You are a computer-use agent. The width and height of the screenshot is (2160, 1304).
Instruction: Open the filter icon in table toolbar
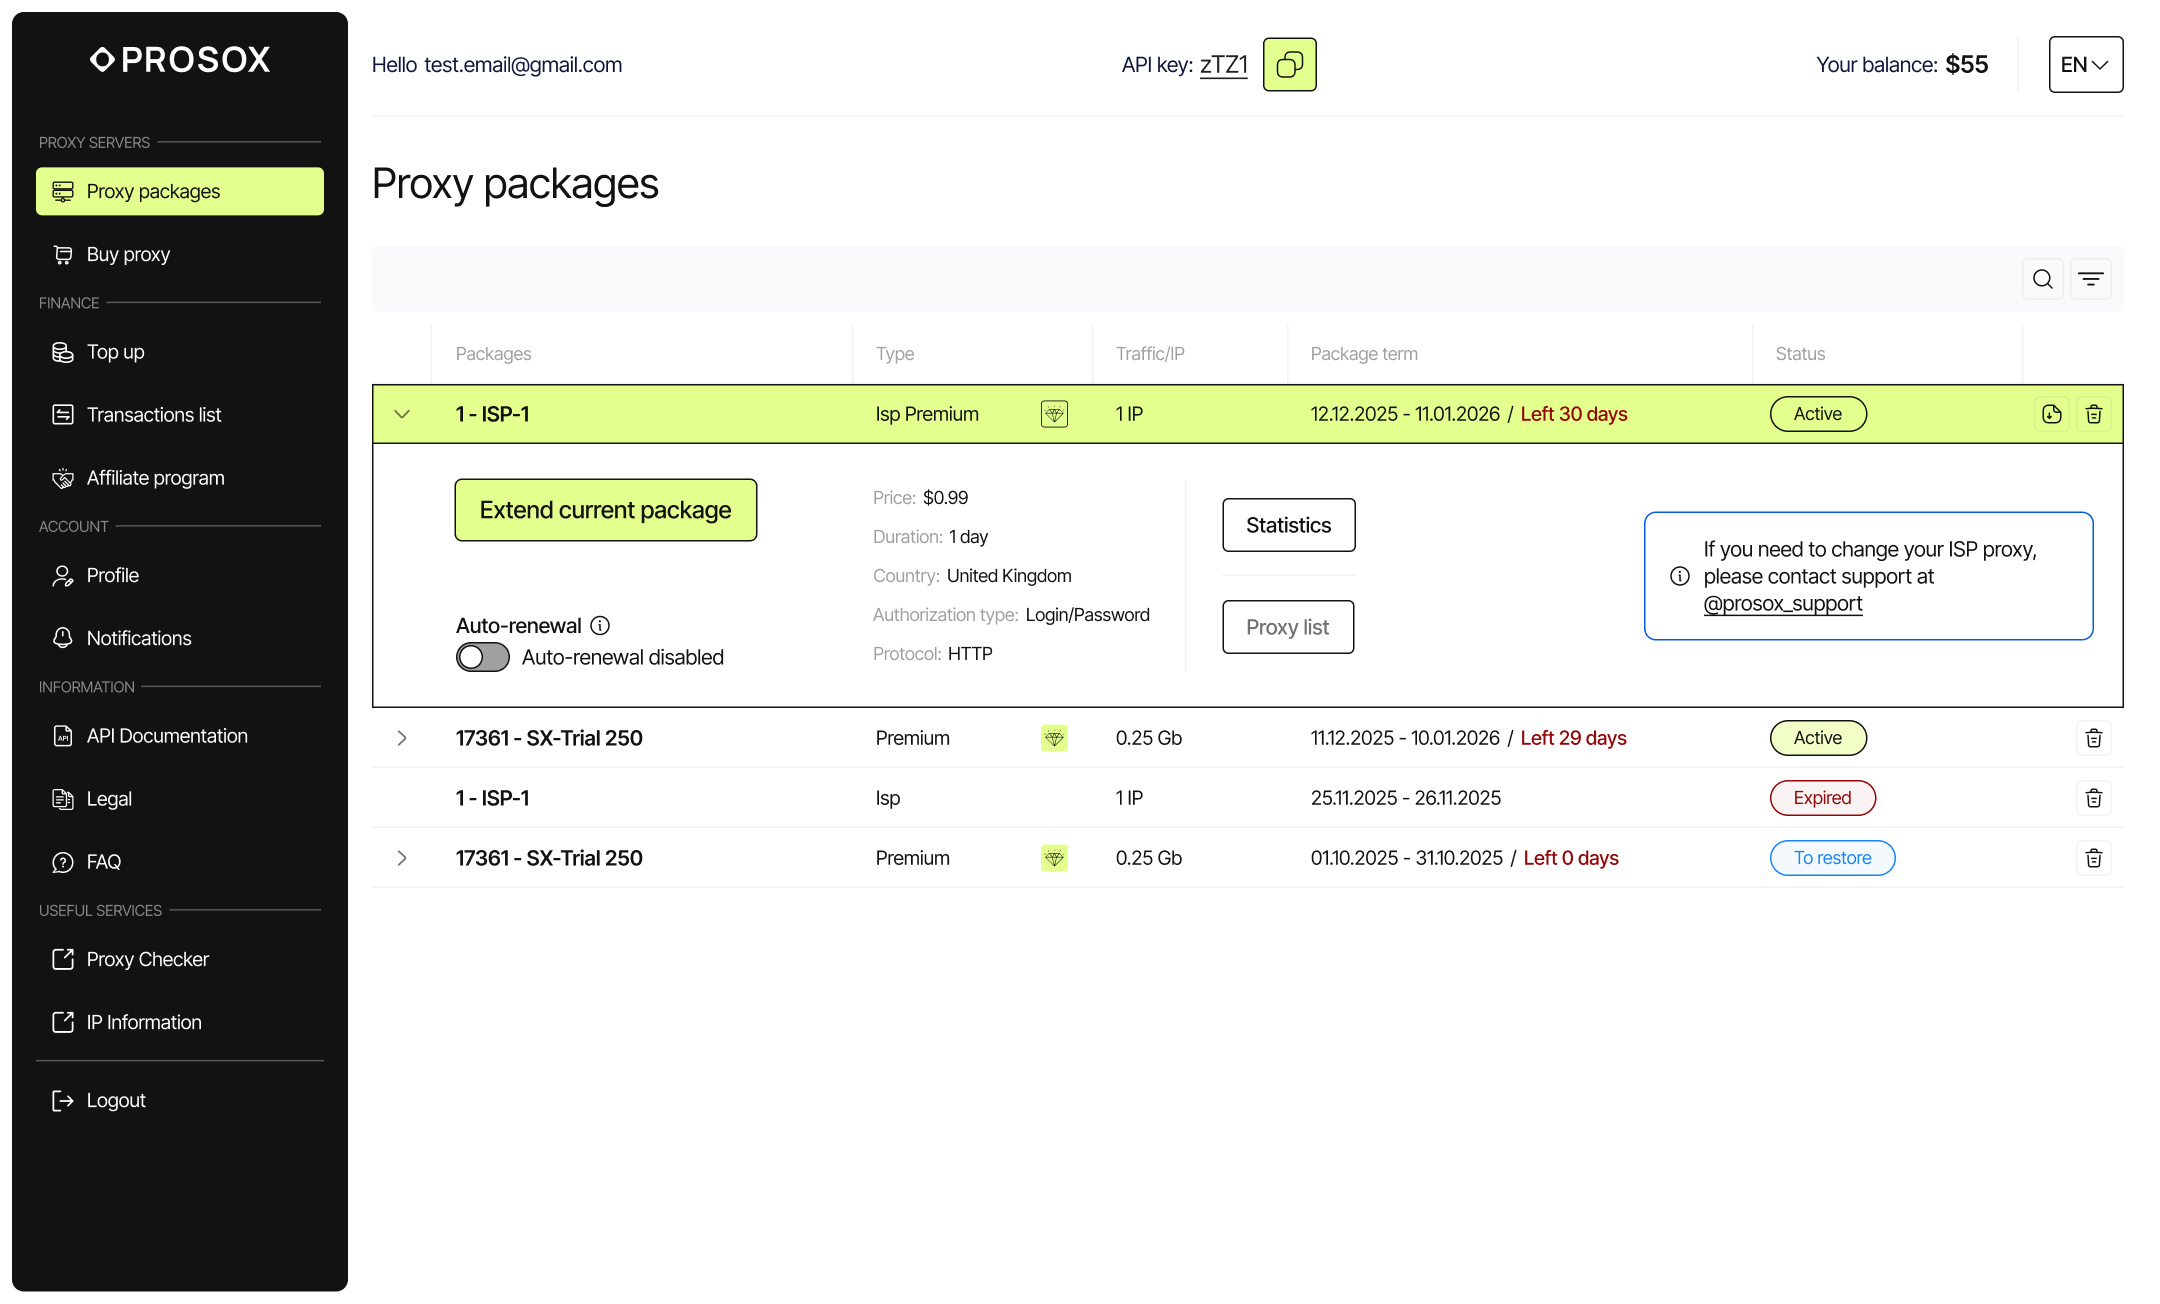[x=2090, y=279]
